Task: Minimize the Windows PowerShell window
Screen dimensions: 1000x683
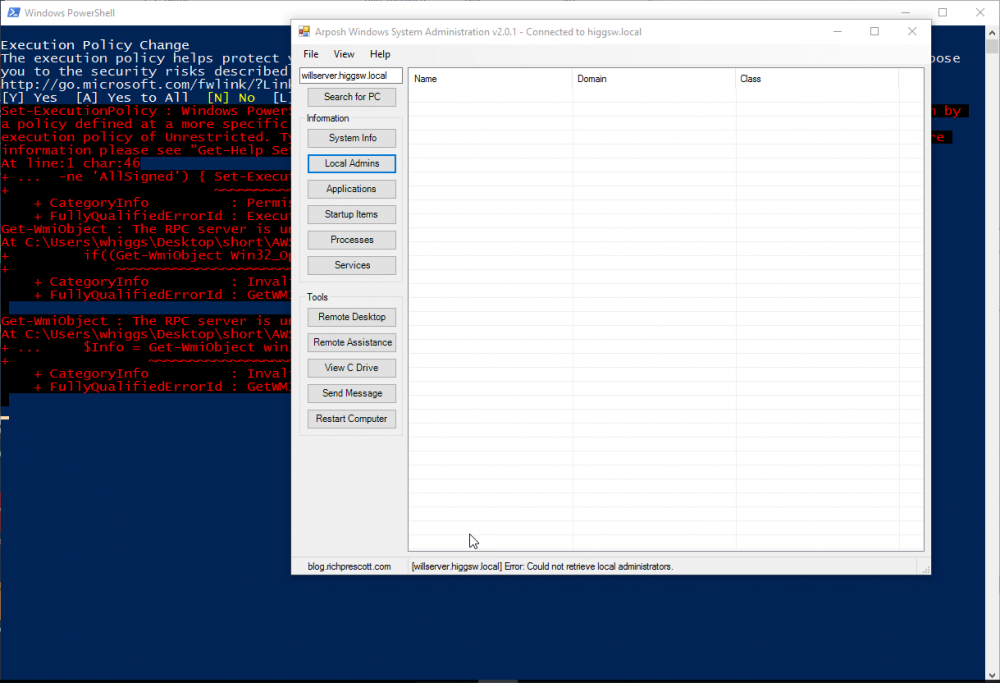Action: pos(906,12)
